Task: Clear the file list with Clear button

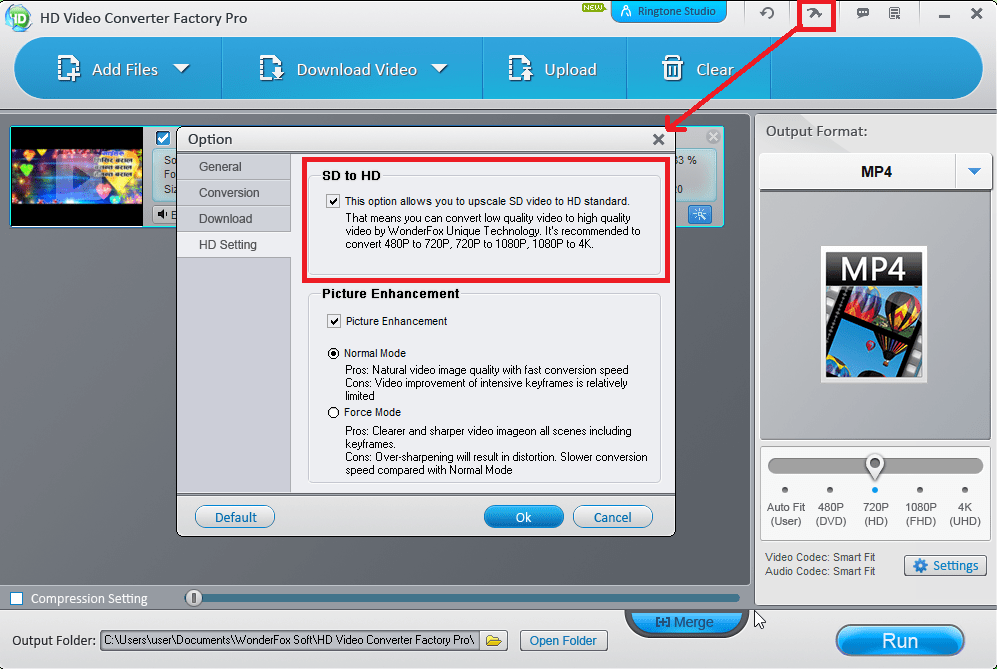Action: [698, 69]
